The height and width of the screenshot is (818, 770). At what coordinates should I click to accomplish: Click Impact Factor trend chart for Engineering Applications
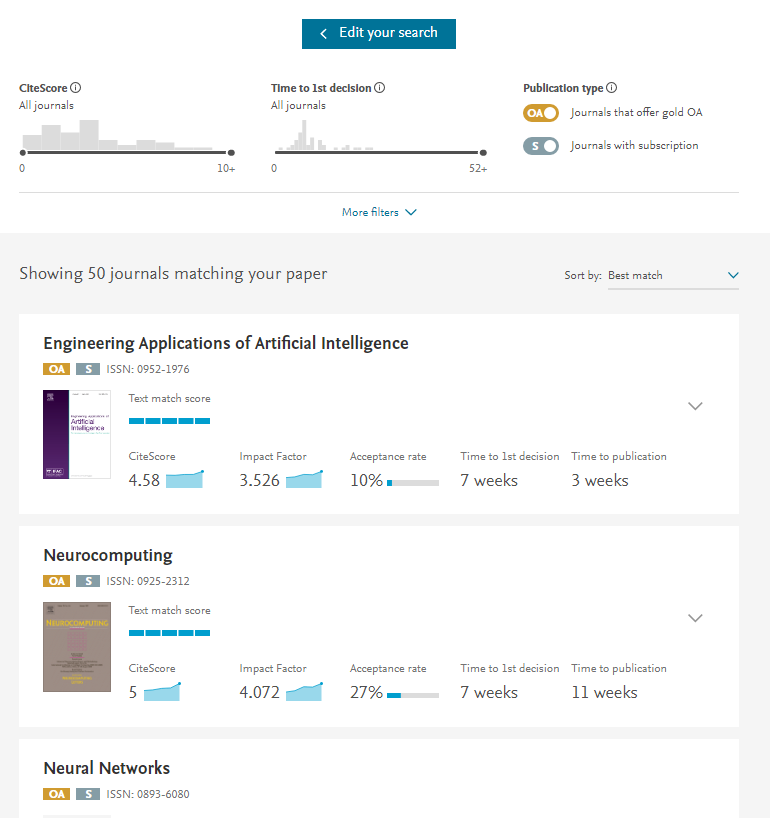(304, 479)
